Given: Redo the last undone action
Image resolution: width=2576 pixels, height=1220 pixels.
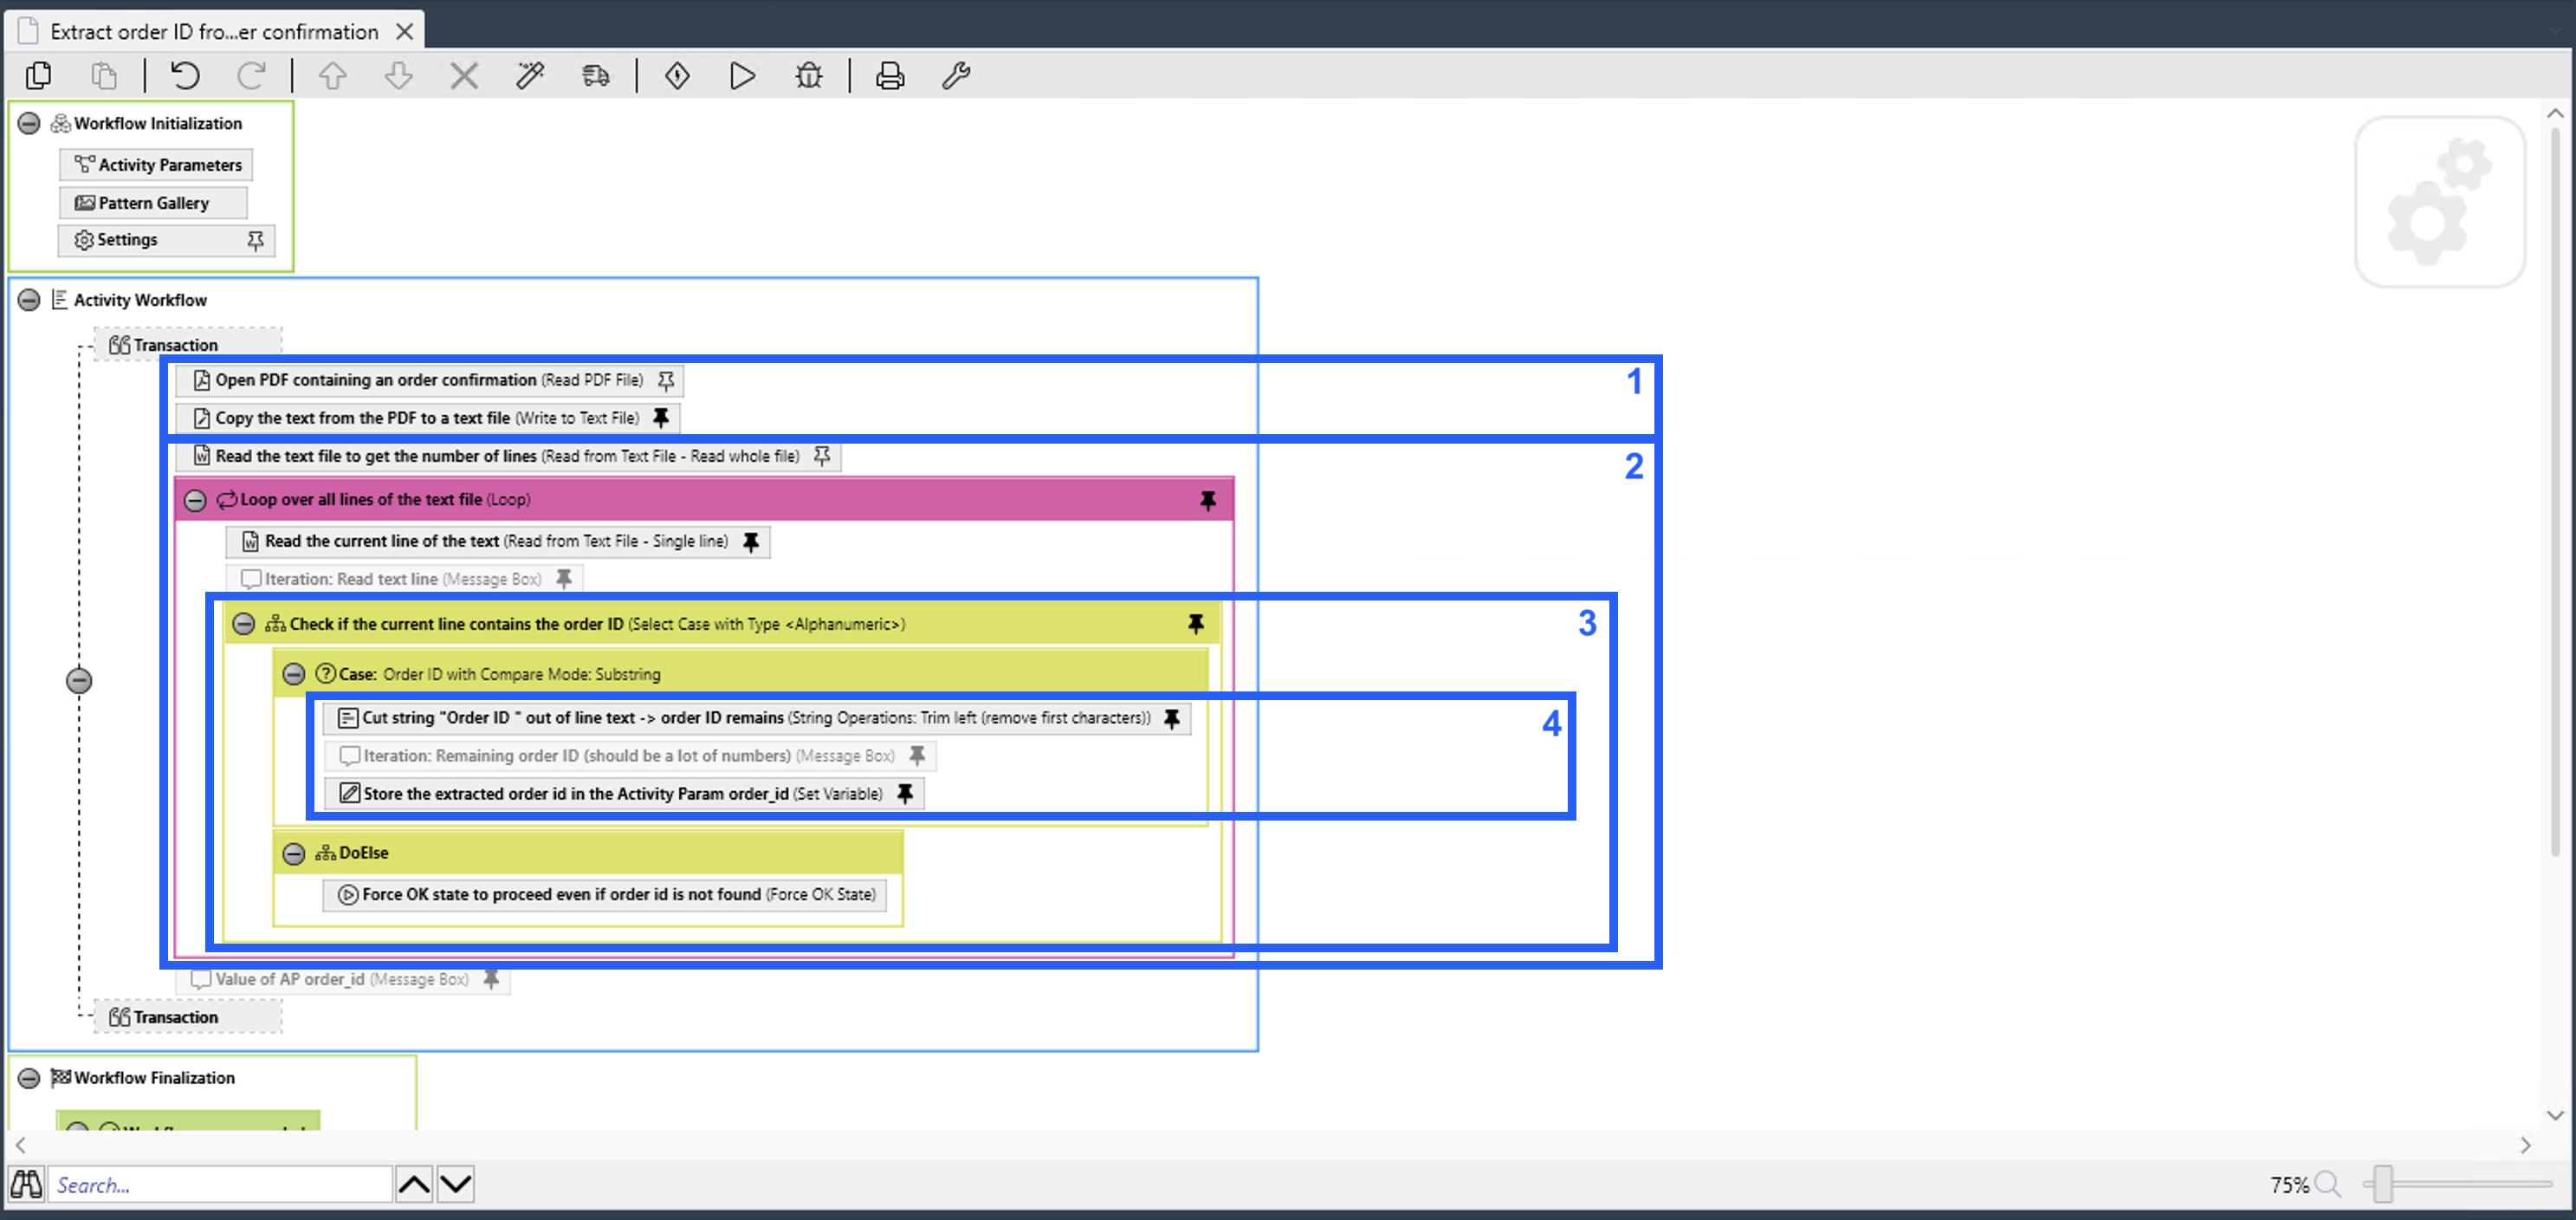Looking at the screenshot, I should pyautogui.click(x=252, y=75).
